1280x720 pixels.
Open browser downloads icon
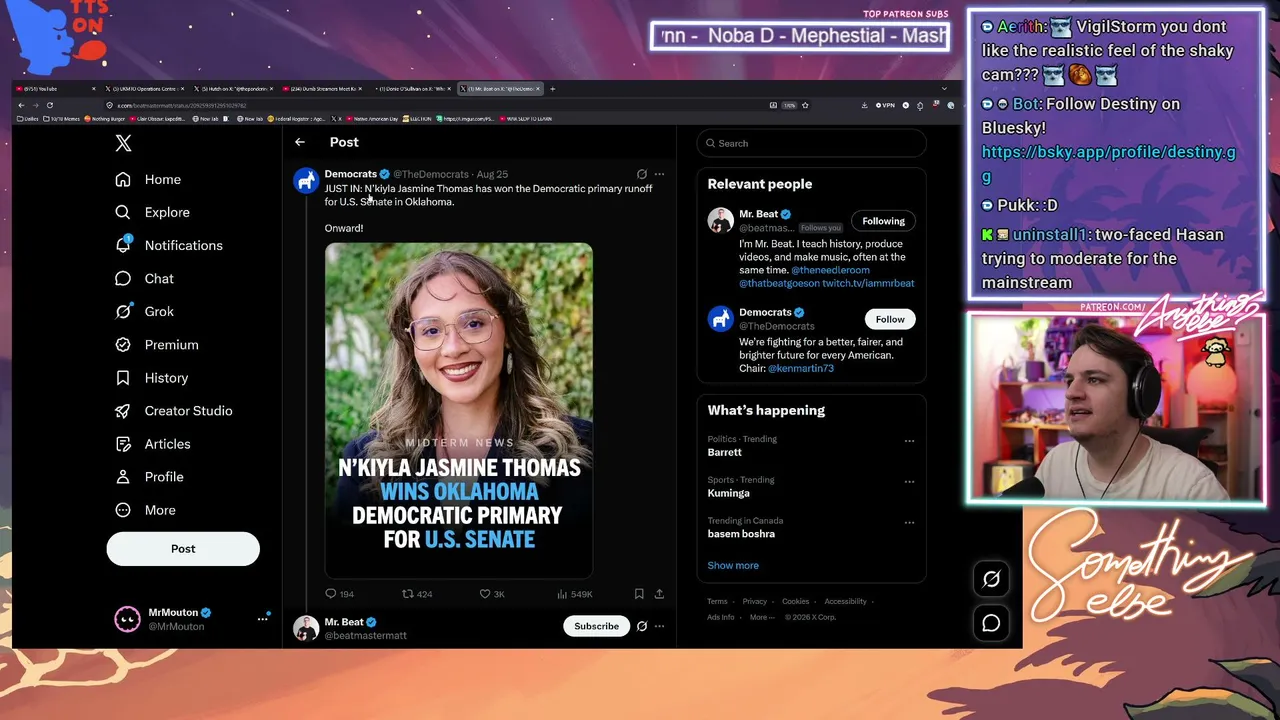864,105
